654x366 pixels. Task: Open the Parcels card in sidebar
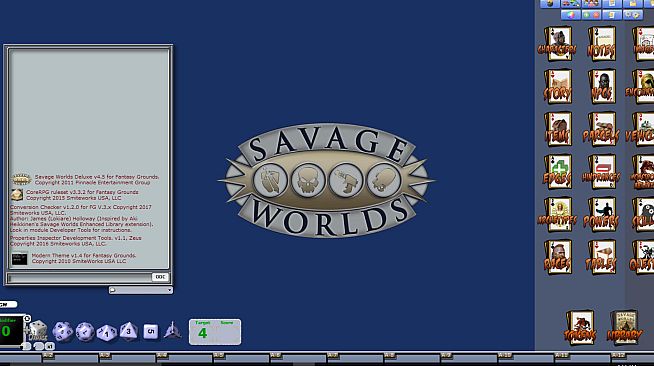coord(601,129)
